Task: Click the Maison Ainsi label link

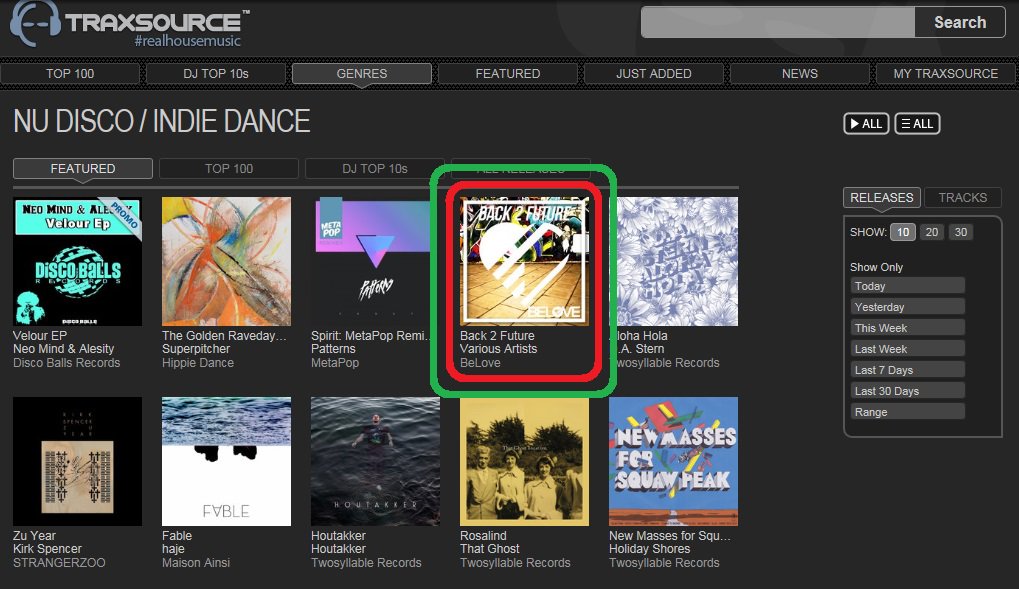Action: tap(196, 562)
